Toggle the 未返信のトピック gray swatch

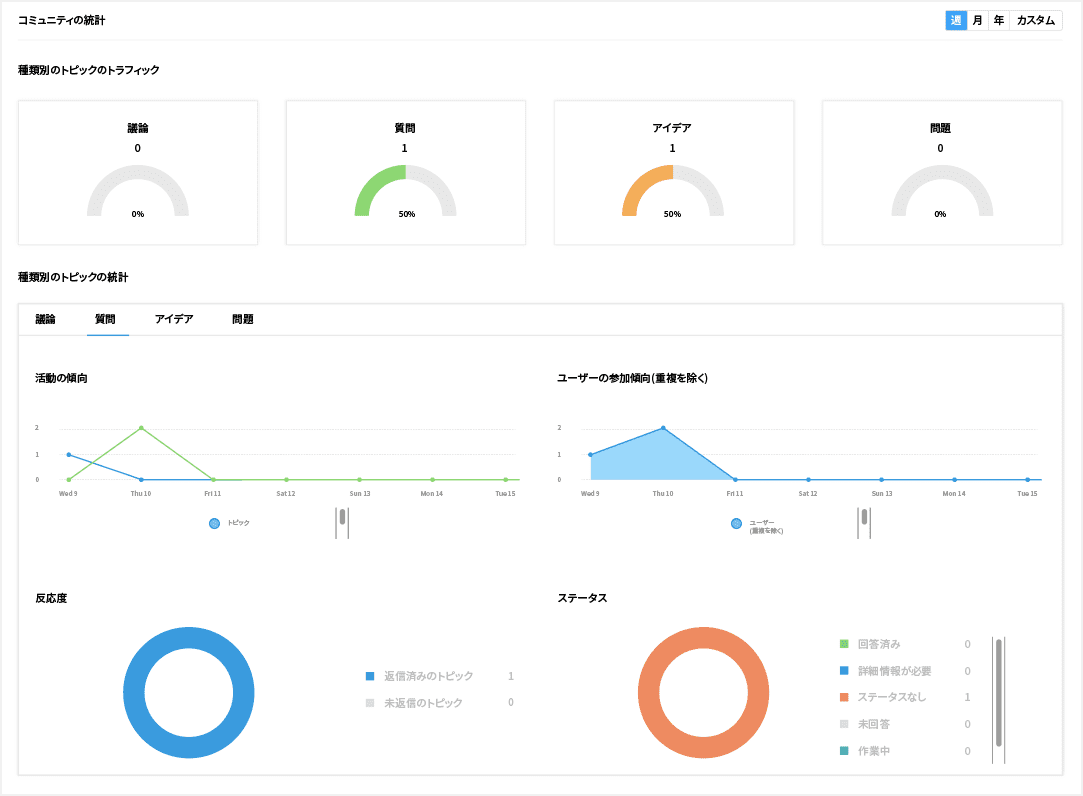tap(370, 703)
